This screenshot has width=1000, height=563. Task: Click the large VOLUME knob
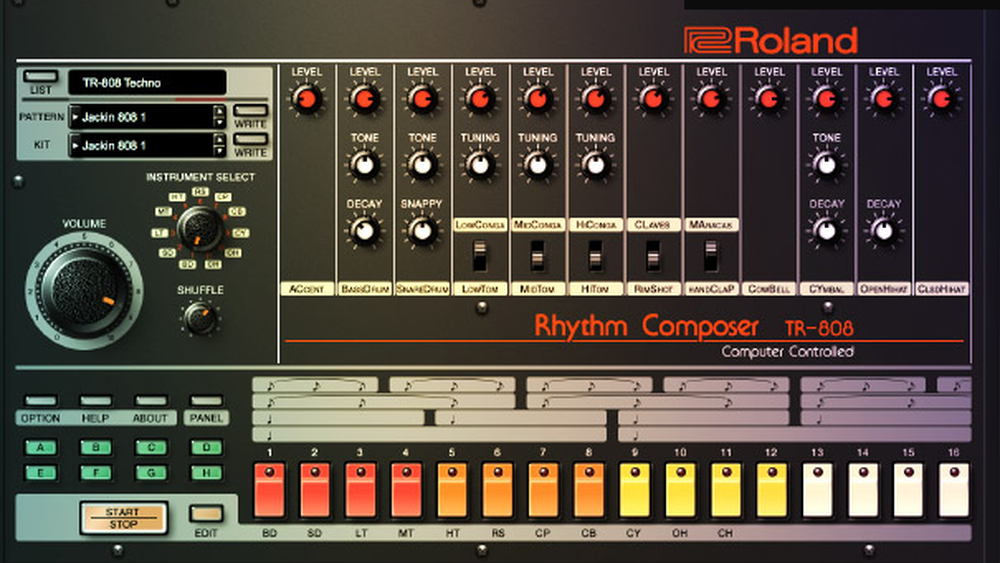tap(84, 290)
